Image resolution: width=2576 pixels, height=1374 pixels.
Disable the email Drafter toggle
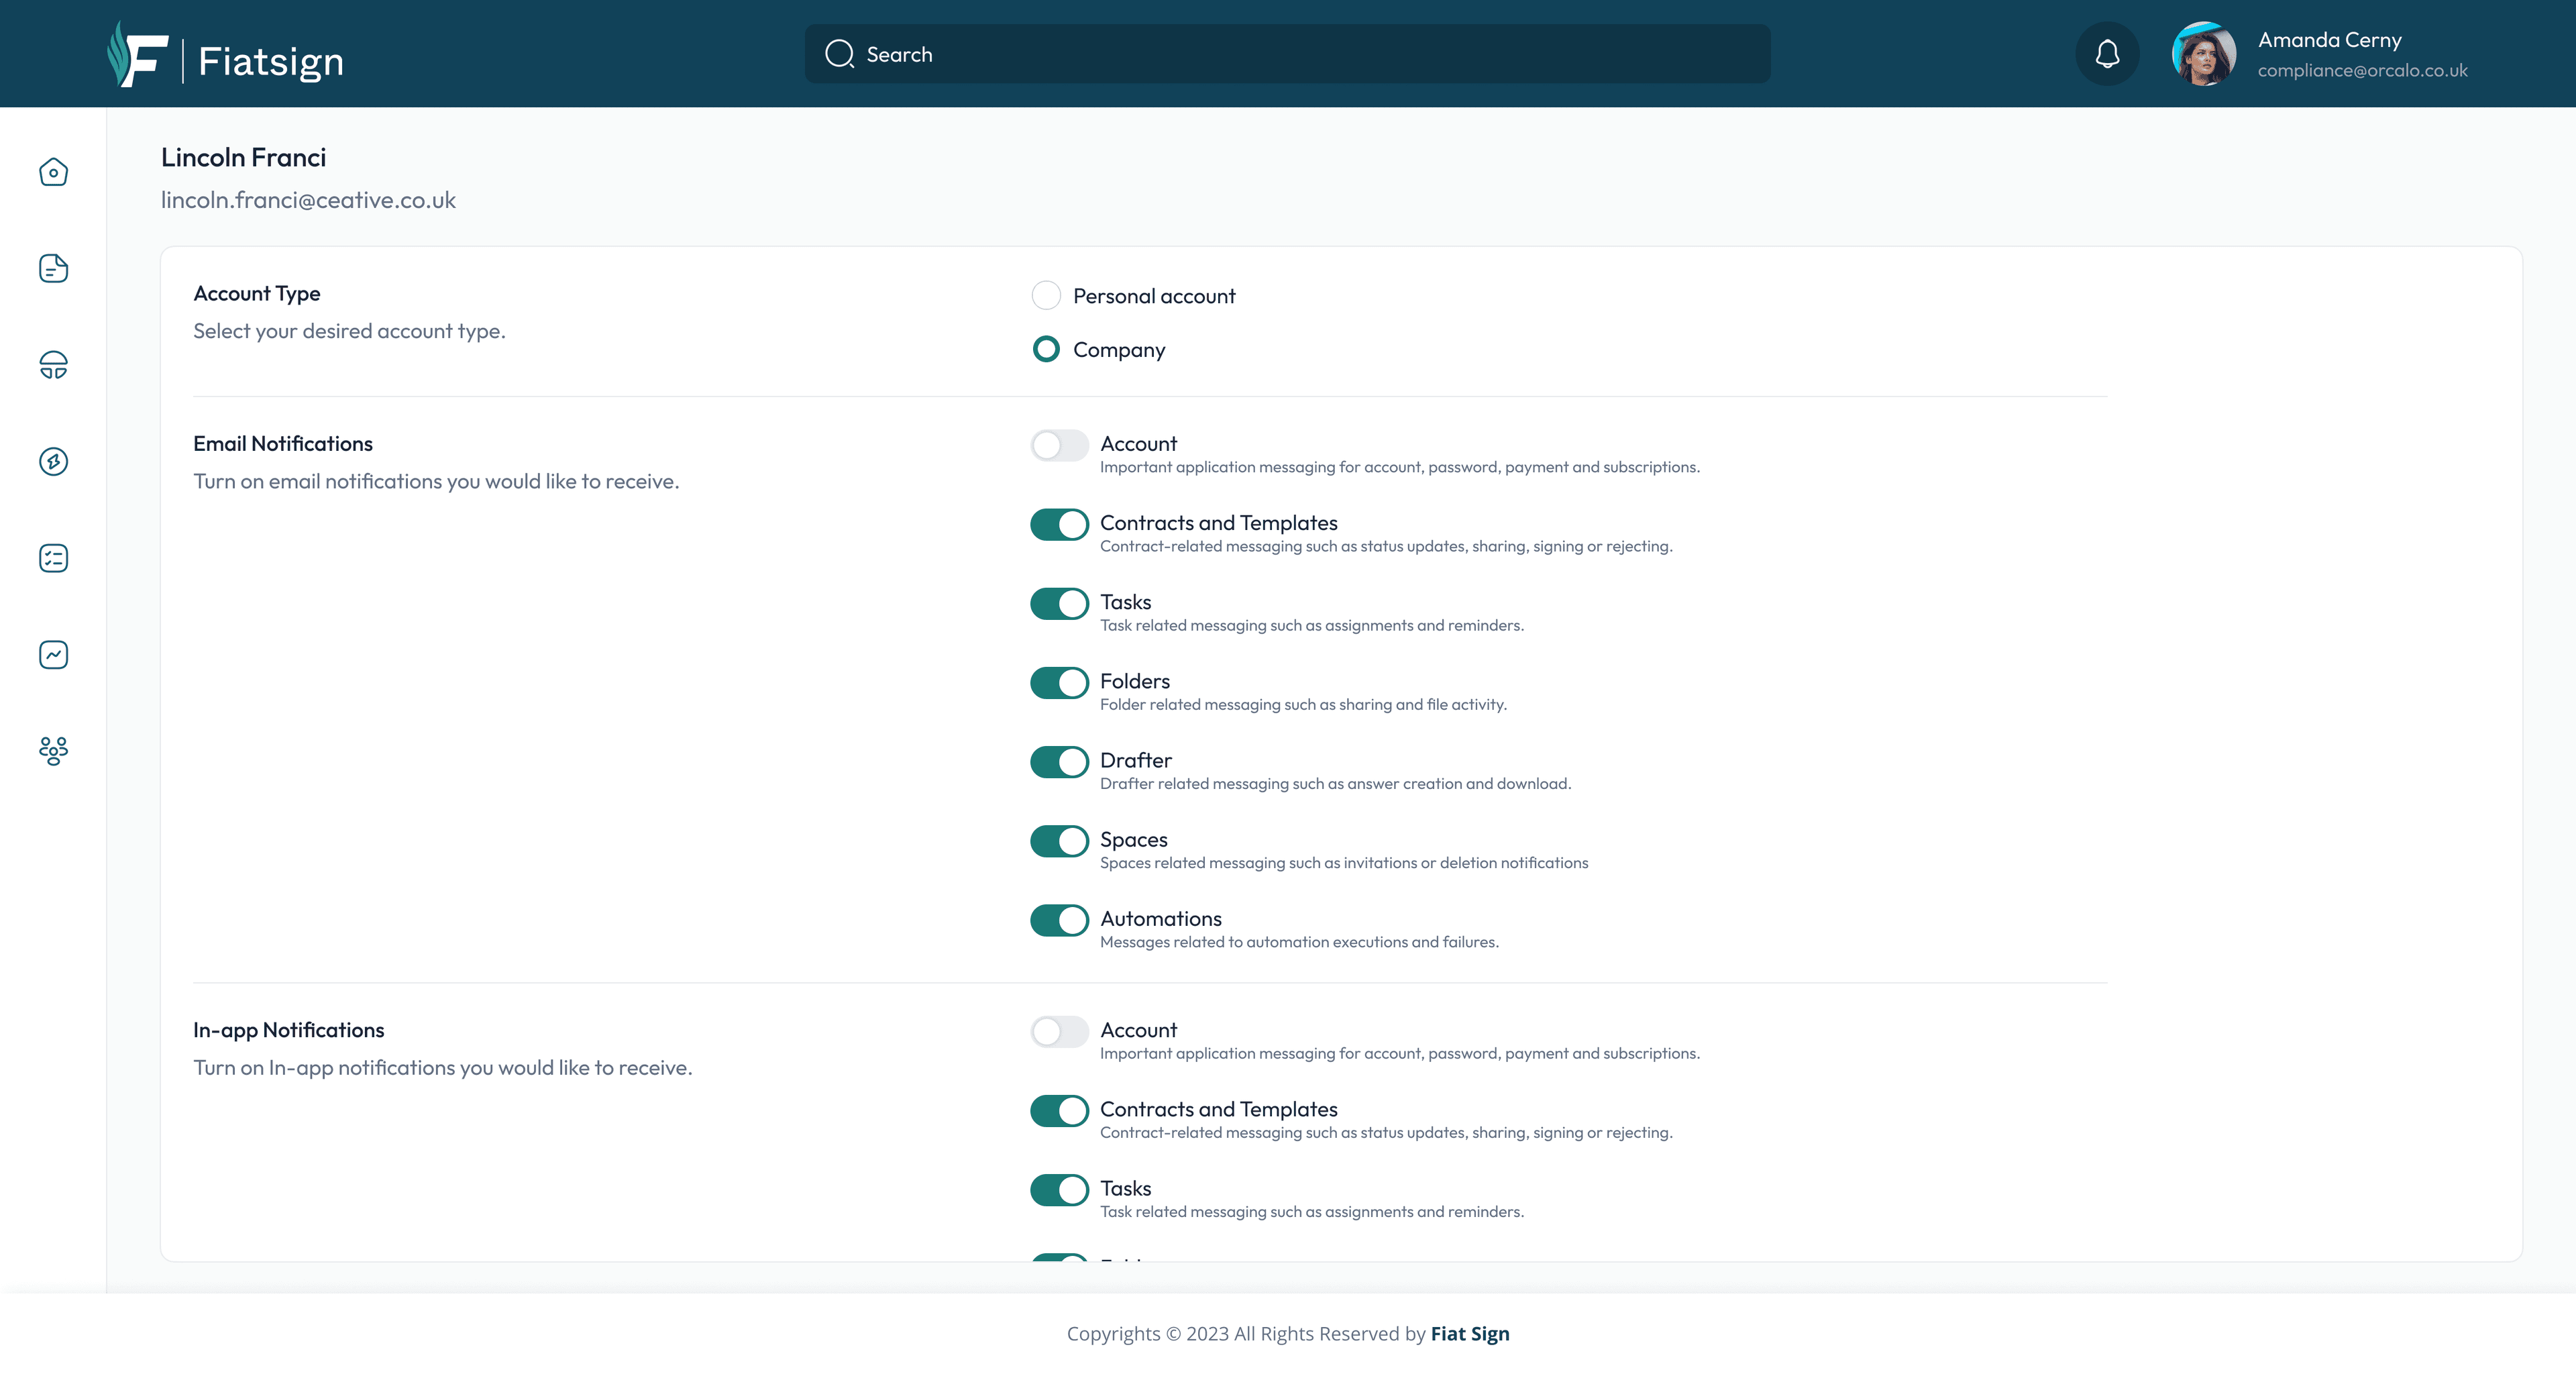[1059, 762]
